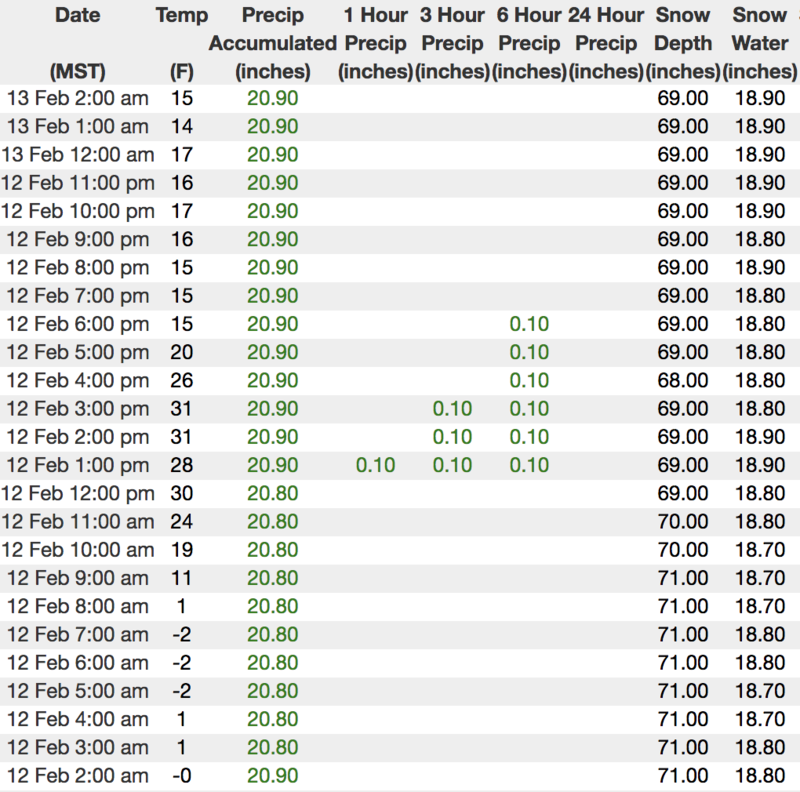Select the 0.10 one-hour precip value

375,465
